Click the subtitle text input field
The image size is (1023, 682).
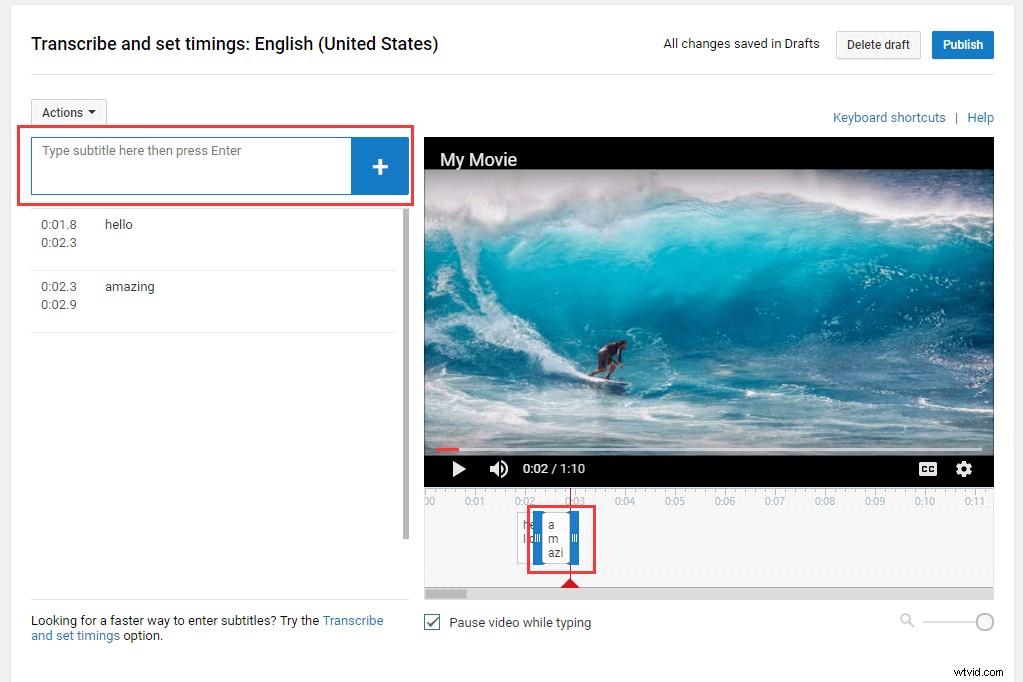coord(190,166)
